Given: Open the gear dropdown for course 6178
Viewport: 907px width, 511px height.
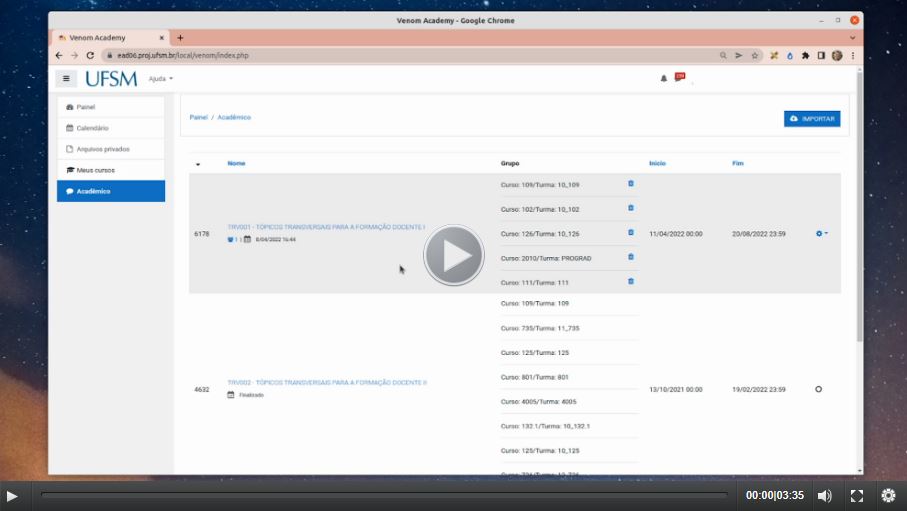Looking at the screenshot, I should tap(822, 233).
